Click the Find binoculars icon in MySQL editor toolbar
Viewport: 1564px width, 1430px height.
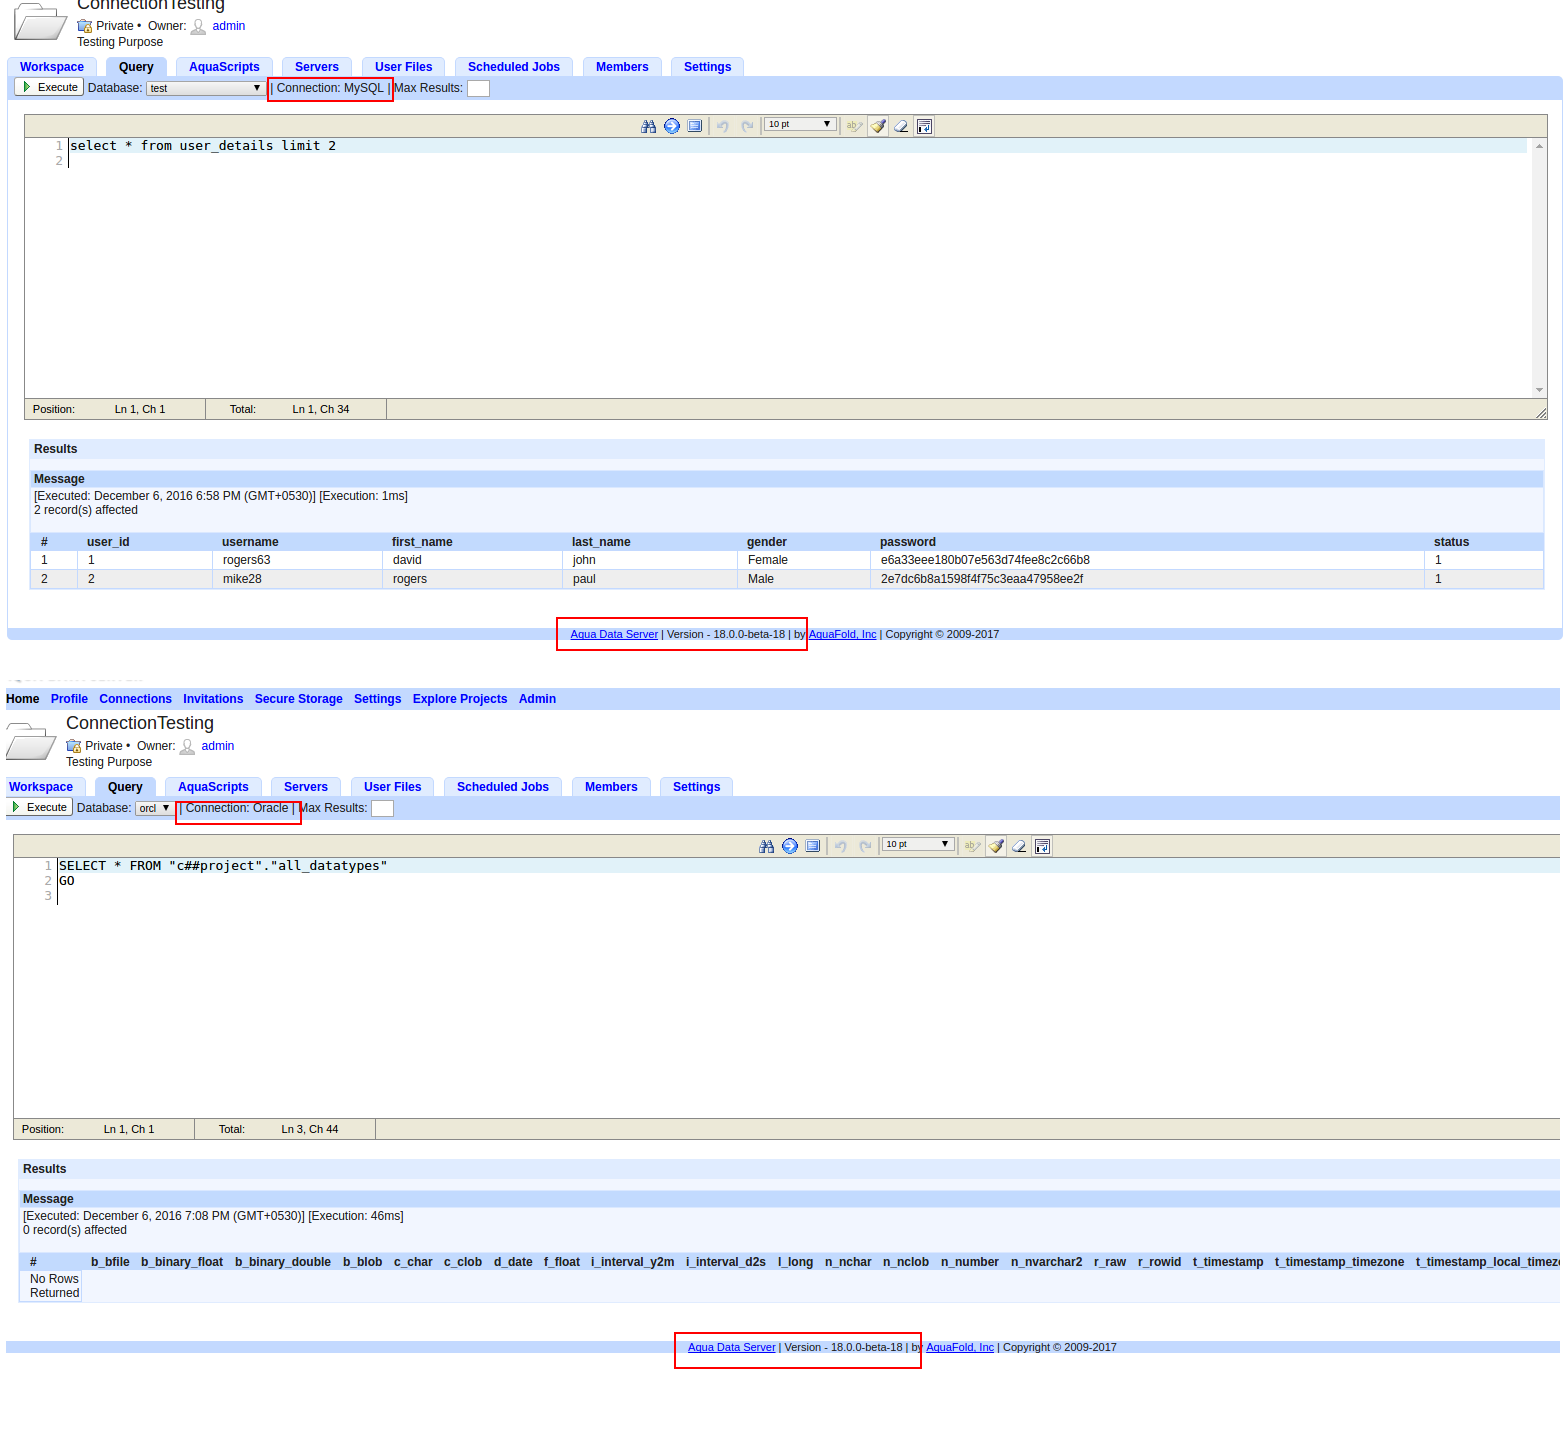[649, 126]
